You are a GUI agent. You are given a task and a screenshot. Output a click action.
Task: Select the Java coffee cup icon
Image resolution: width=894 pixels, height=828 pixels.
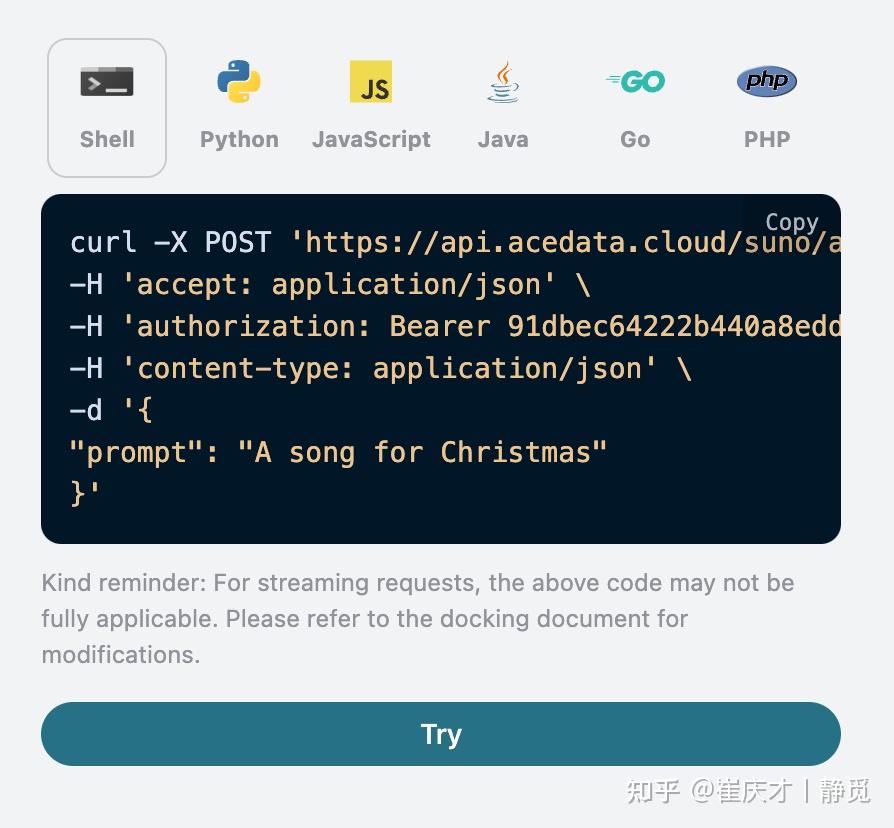503,82
